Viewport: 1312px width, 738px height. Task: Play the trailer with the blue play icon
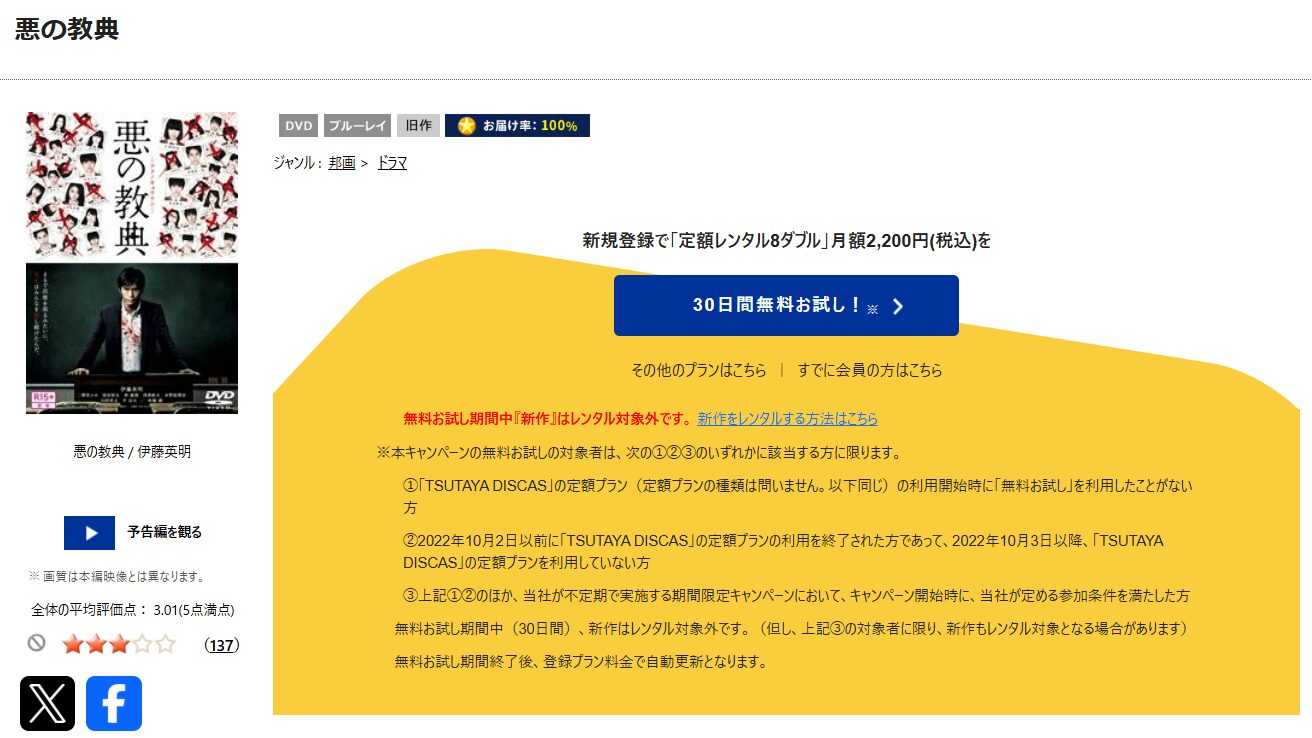tap(89, 533)
